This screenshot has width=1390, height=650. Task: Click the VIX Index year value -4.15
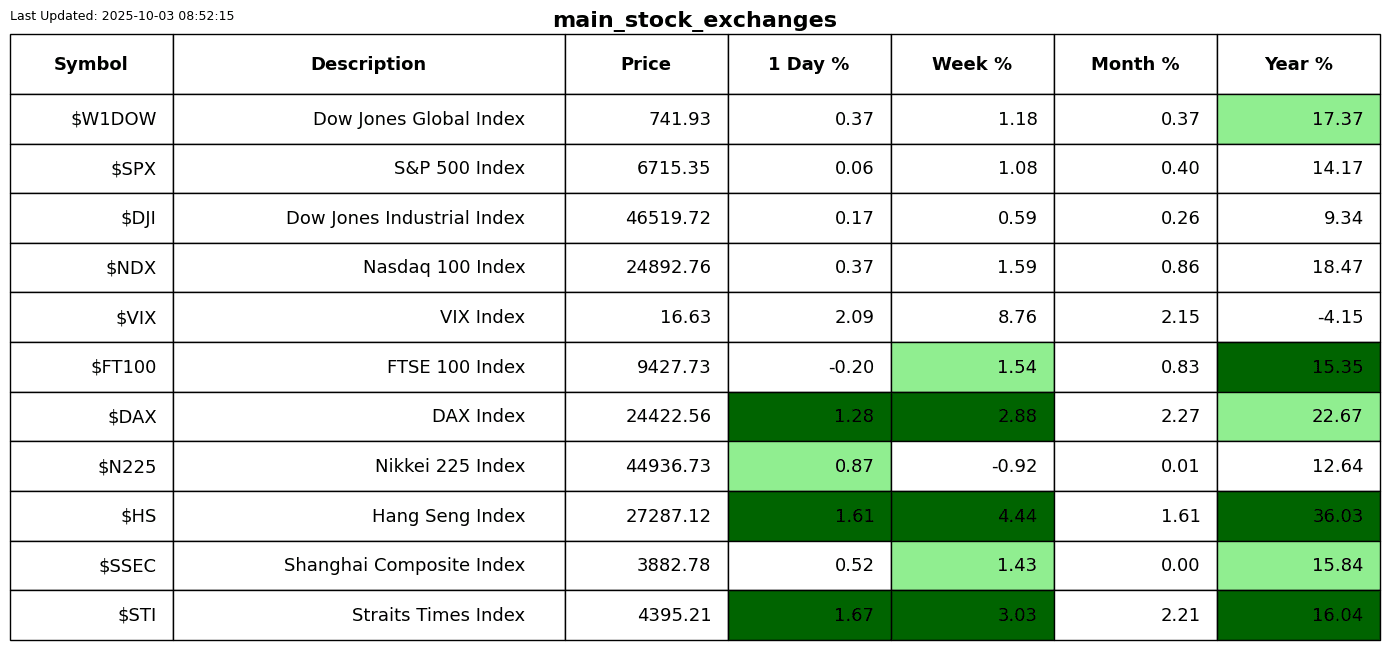(1339, 318)
